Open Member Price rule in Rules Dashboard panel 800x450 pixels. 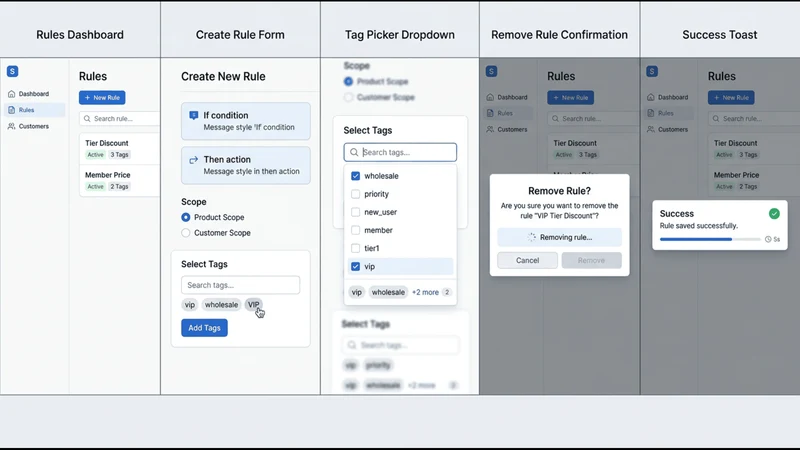click(120, 181)
